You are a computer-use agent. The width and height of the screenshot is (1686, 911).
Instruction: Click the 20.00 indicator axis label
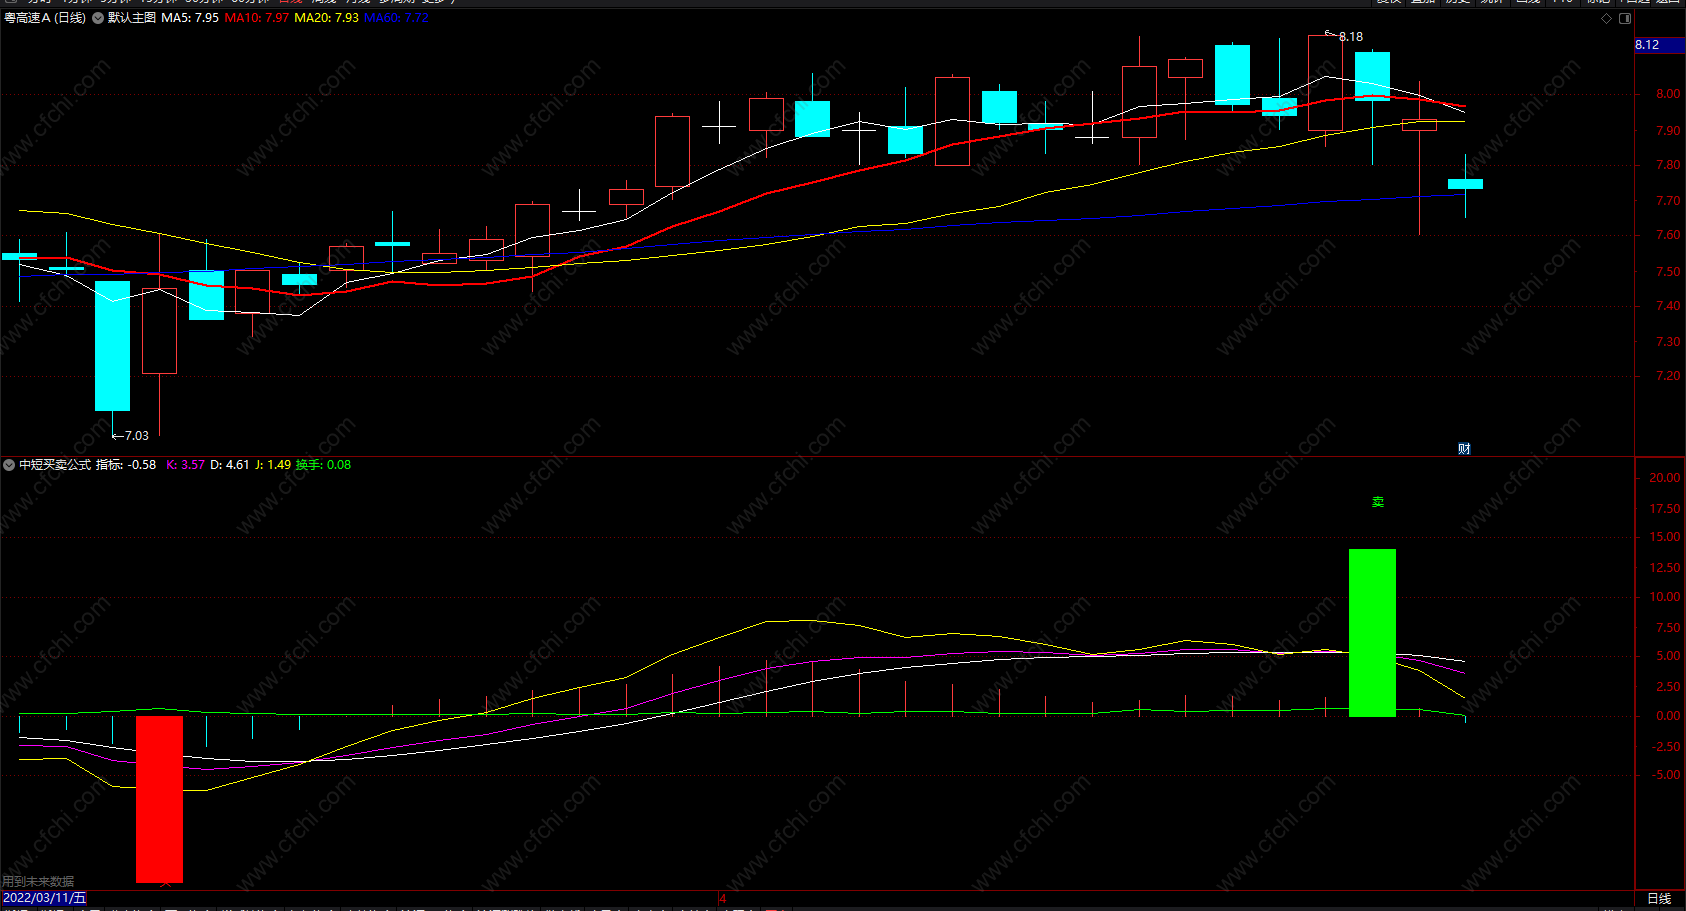1665,478
